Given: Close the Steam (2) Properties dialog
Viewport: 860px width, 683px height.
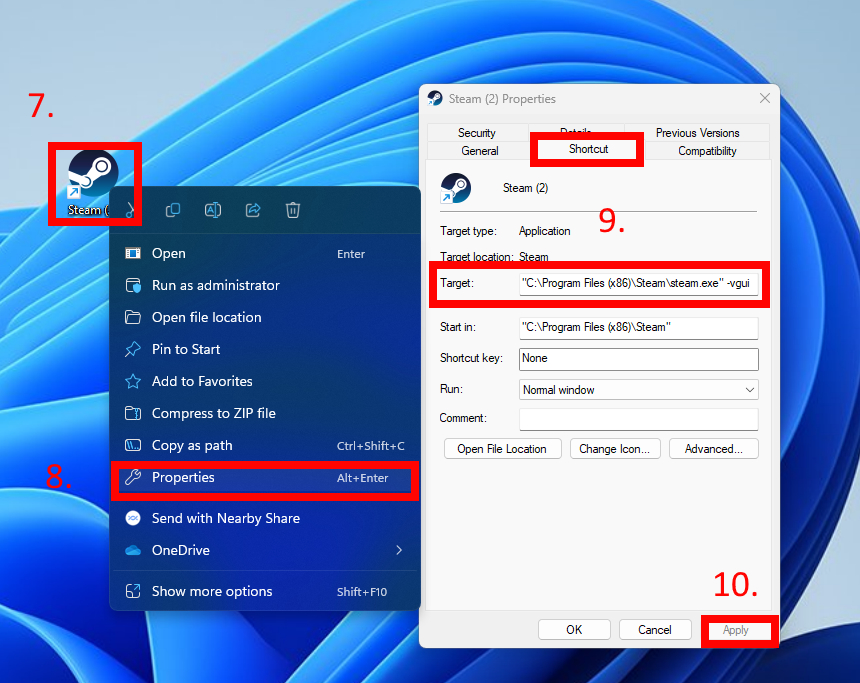Looking at the screenshot, I should click(765, 98).
